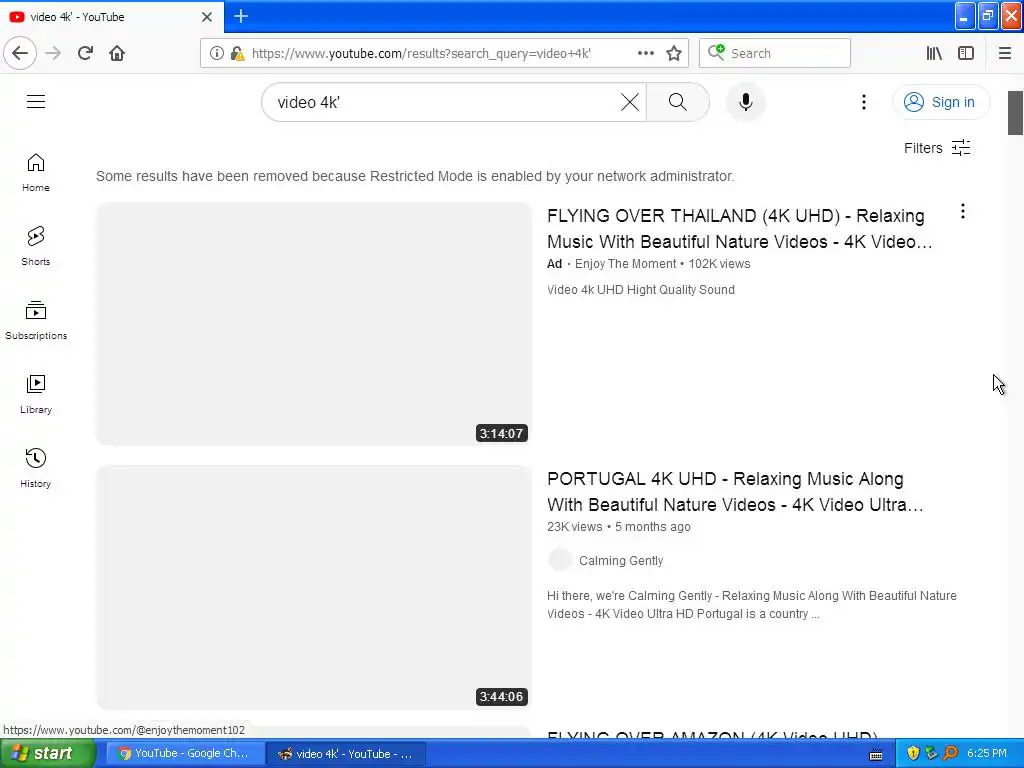This screenshot has height=768, width=1024.
Task: Open Library in YouTube sidebar
Action: pos(36,394)
